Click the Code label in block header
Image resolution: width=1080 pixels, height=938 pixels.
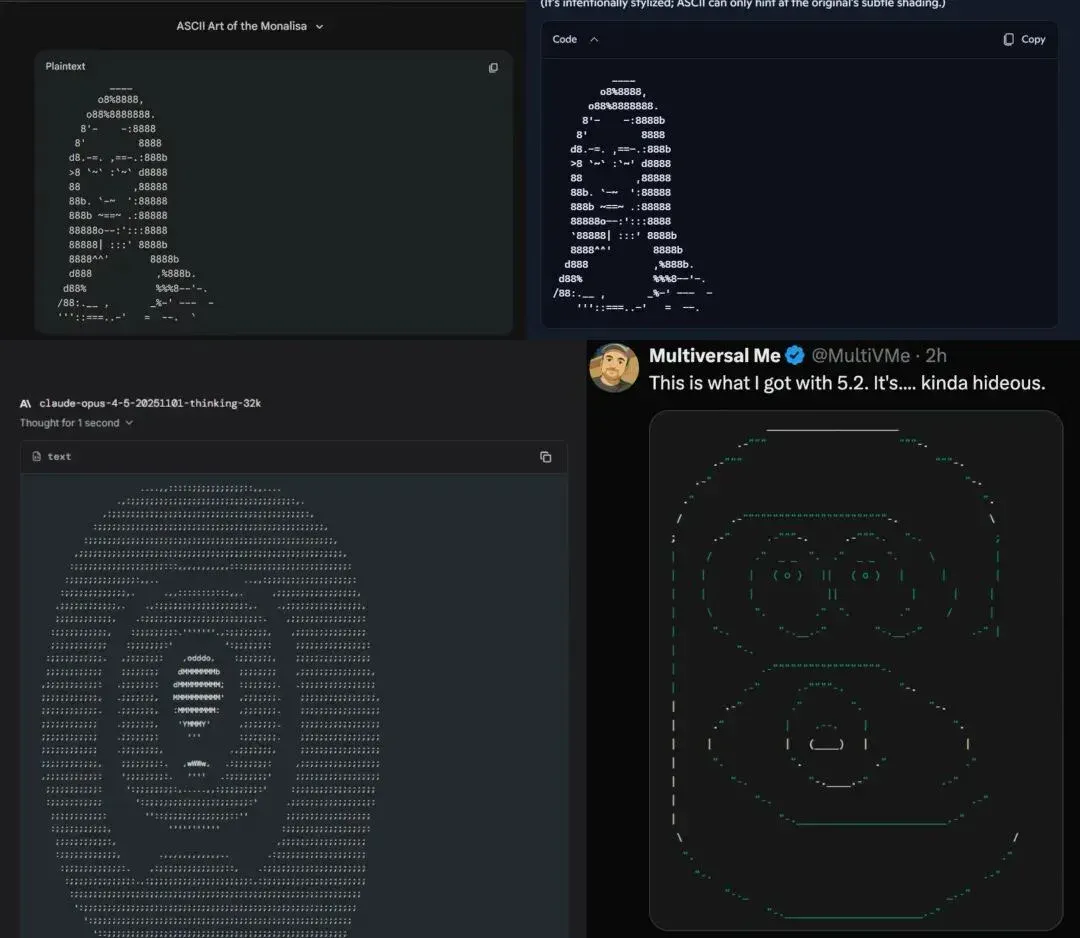564,39
